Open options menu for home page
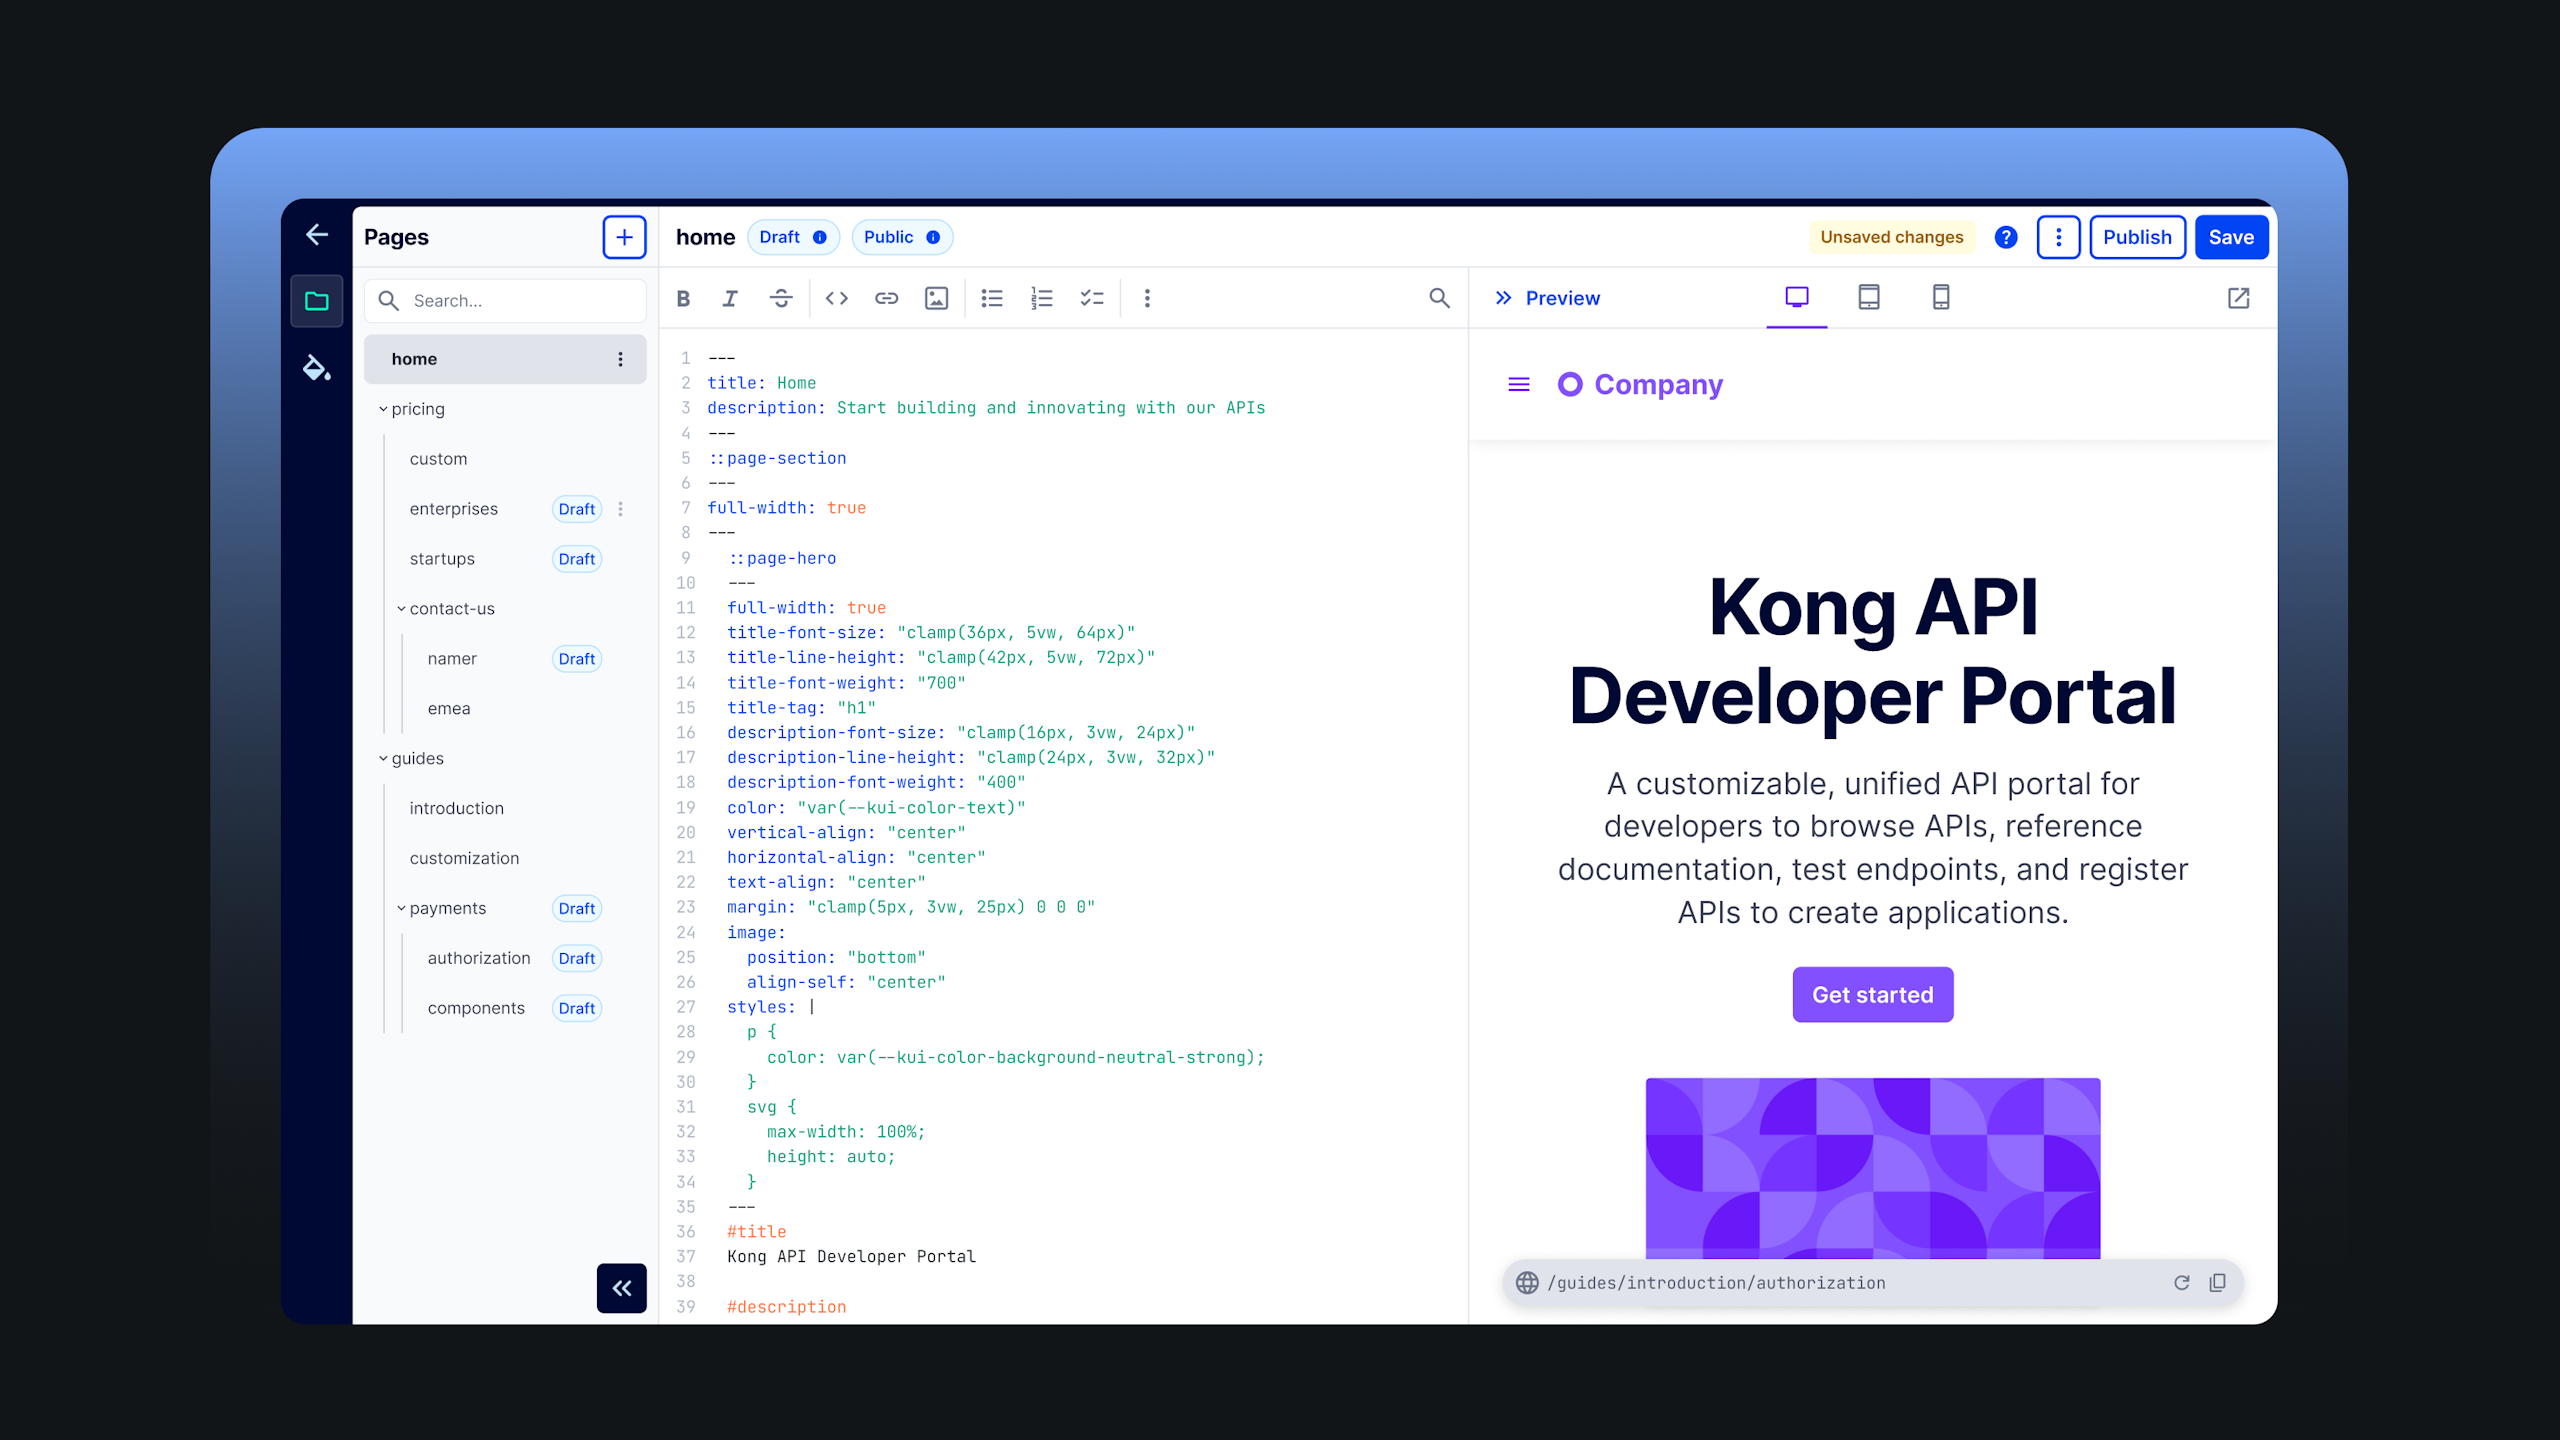The width and height of the screenshot is (2560, 1440). (620, 359)
